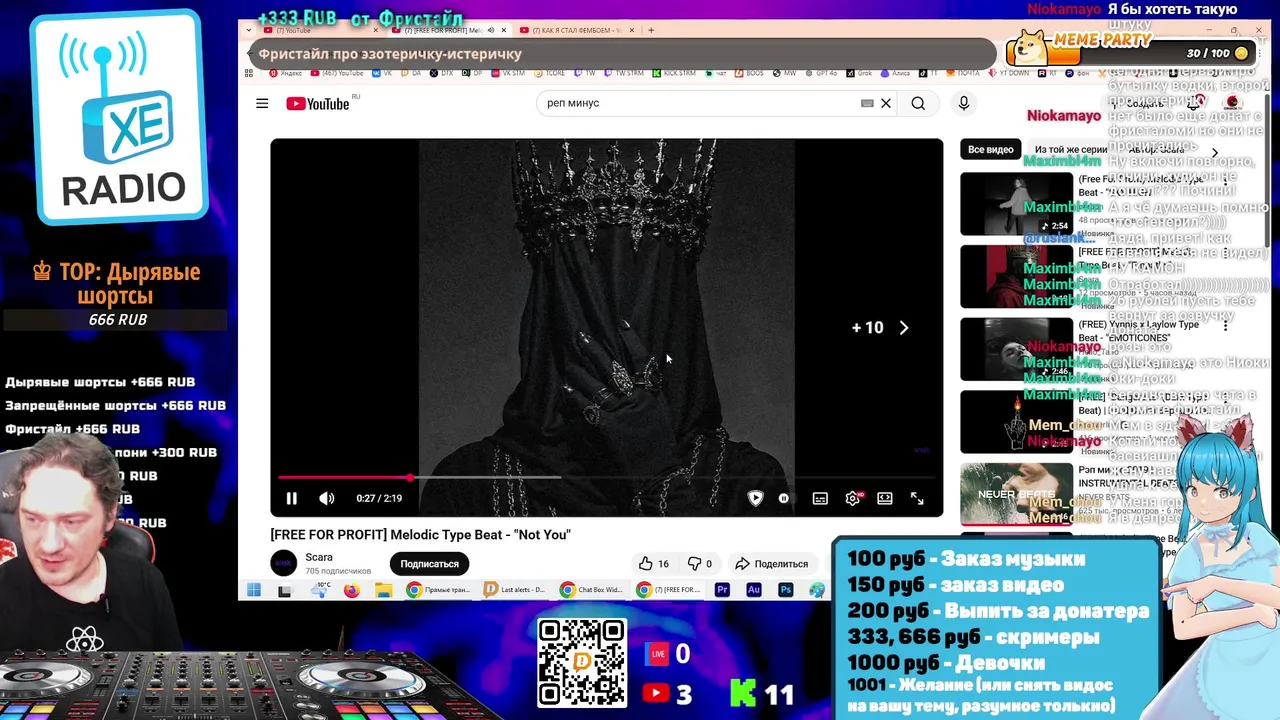Open the ПОЧТА bookmark
Screen dimensions: 1280x720
coord(963,73)
